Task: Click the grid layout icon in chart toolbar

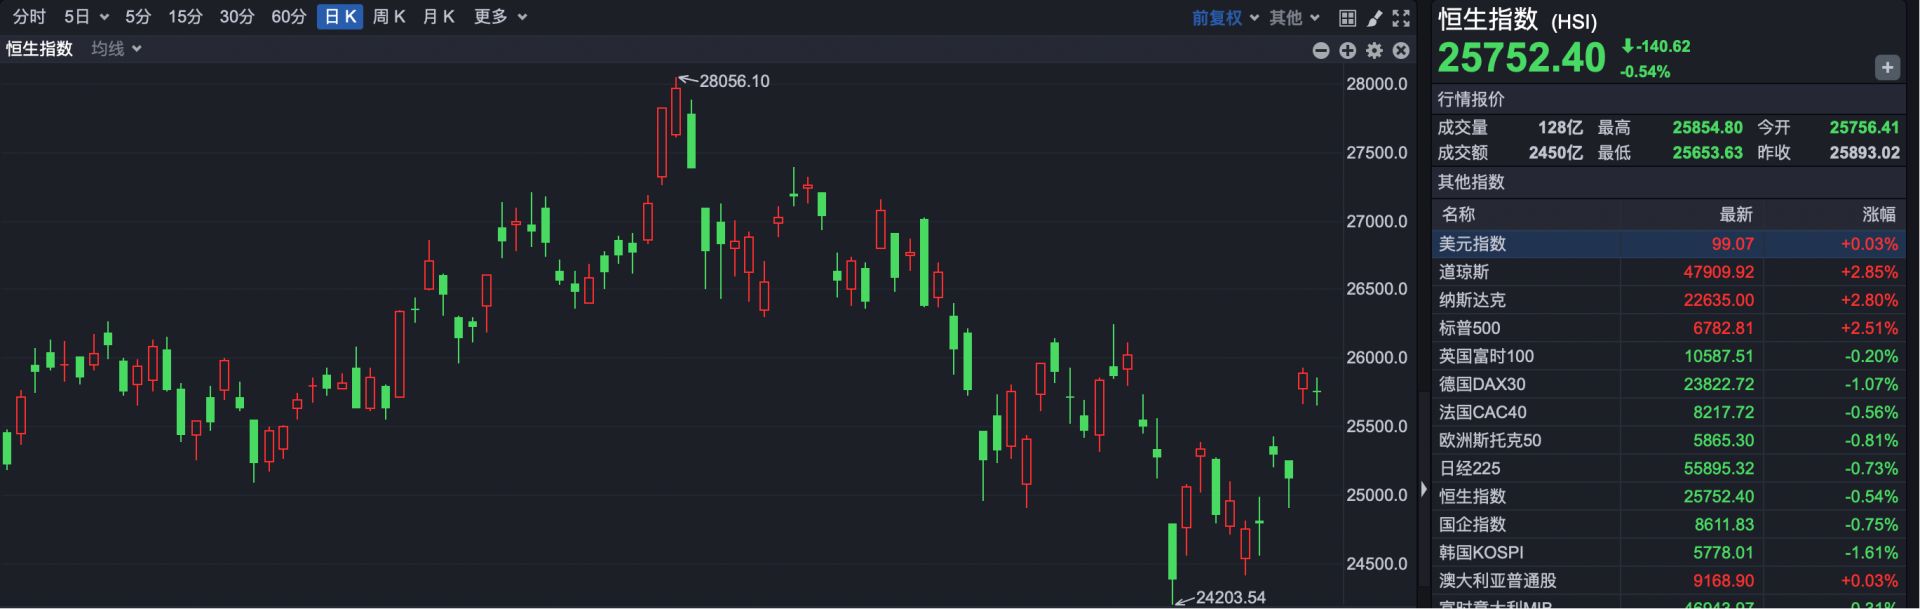Action: pyautogui.click(x=1347, y=18)
